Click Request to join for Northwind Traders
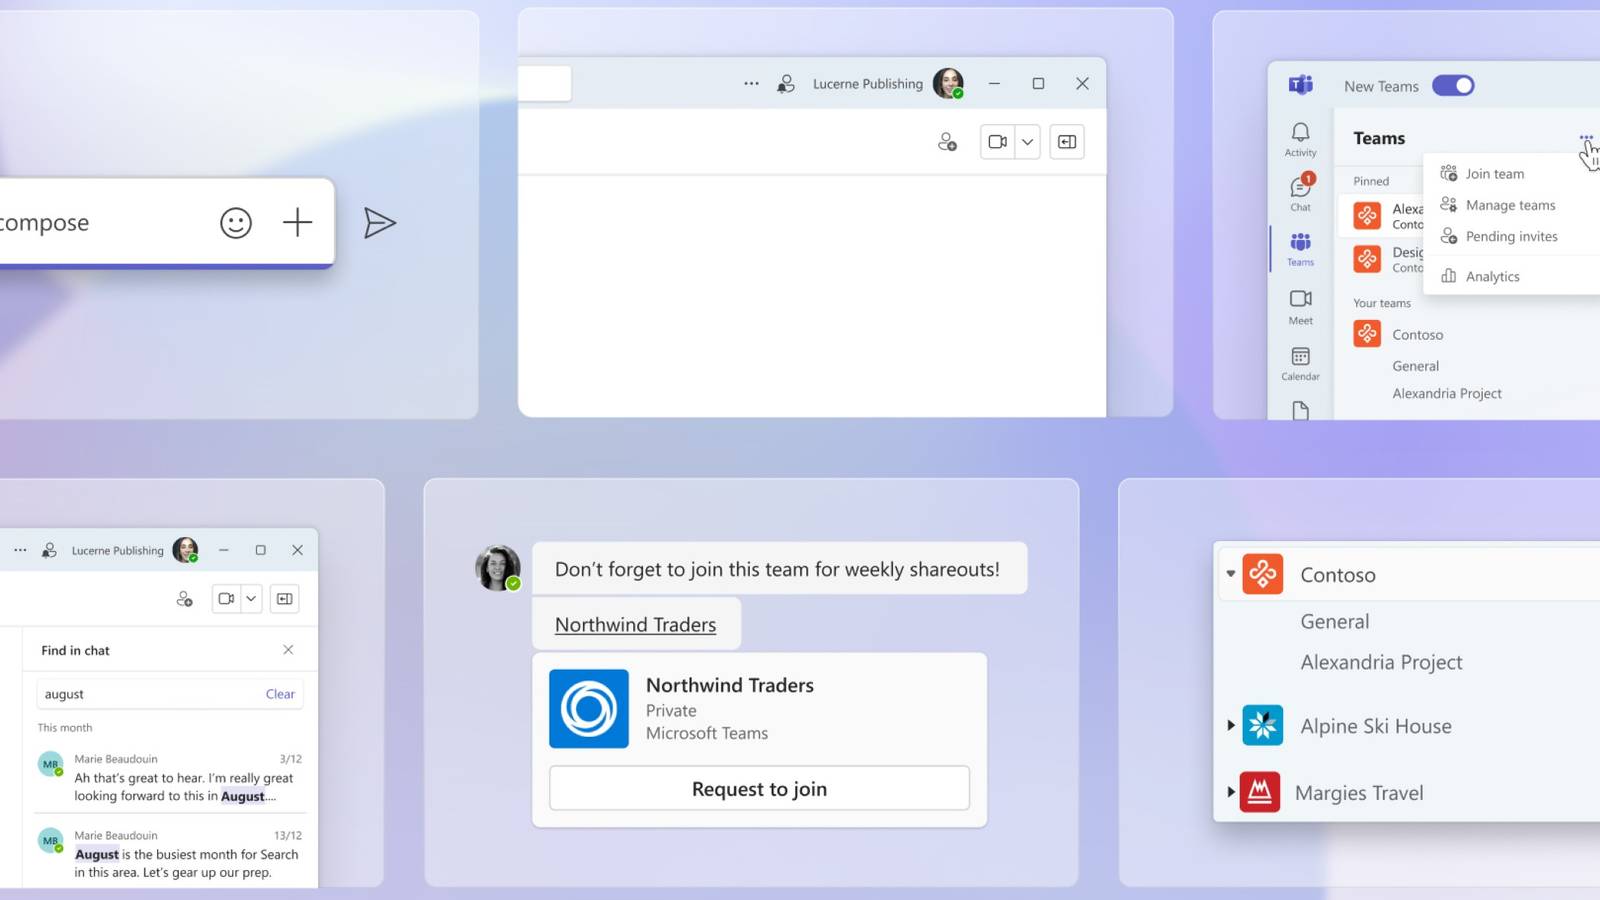The image size is (1600, 900). pos(758,788)
